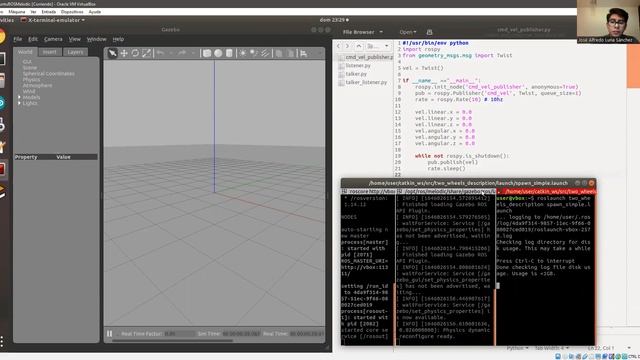Go forward in editor file browser
640x360 pixels.
[x=348, y=46]
